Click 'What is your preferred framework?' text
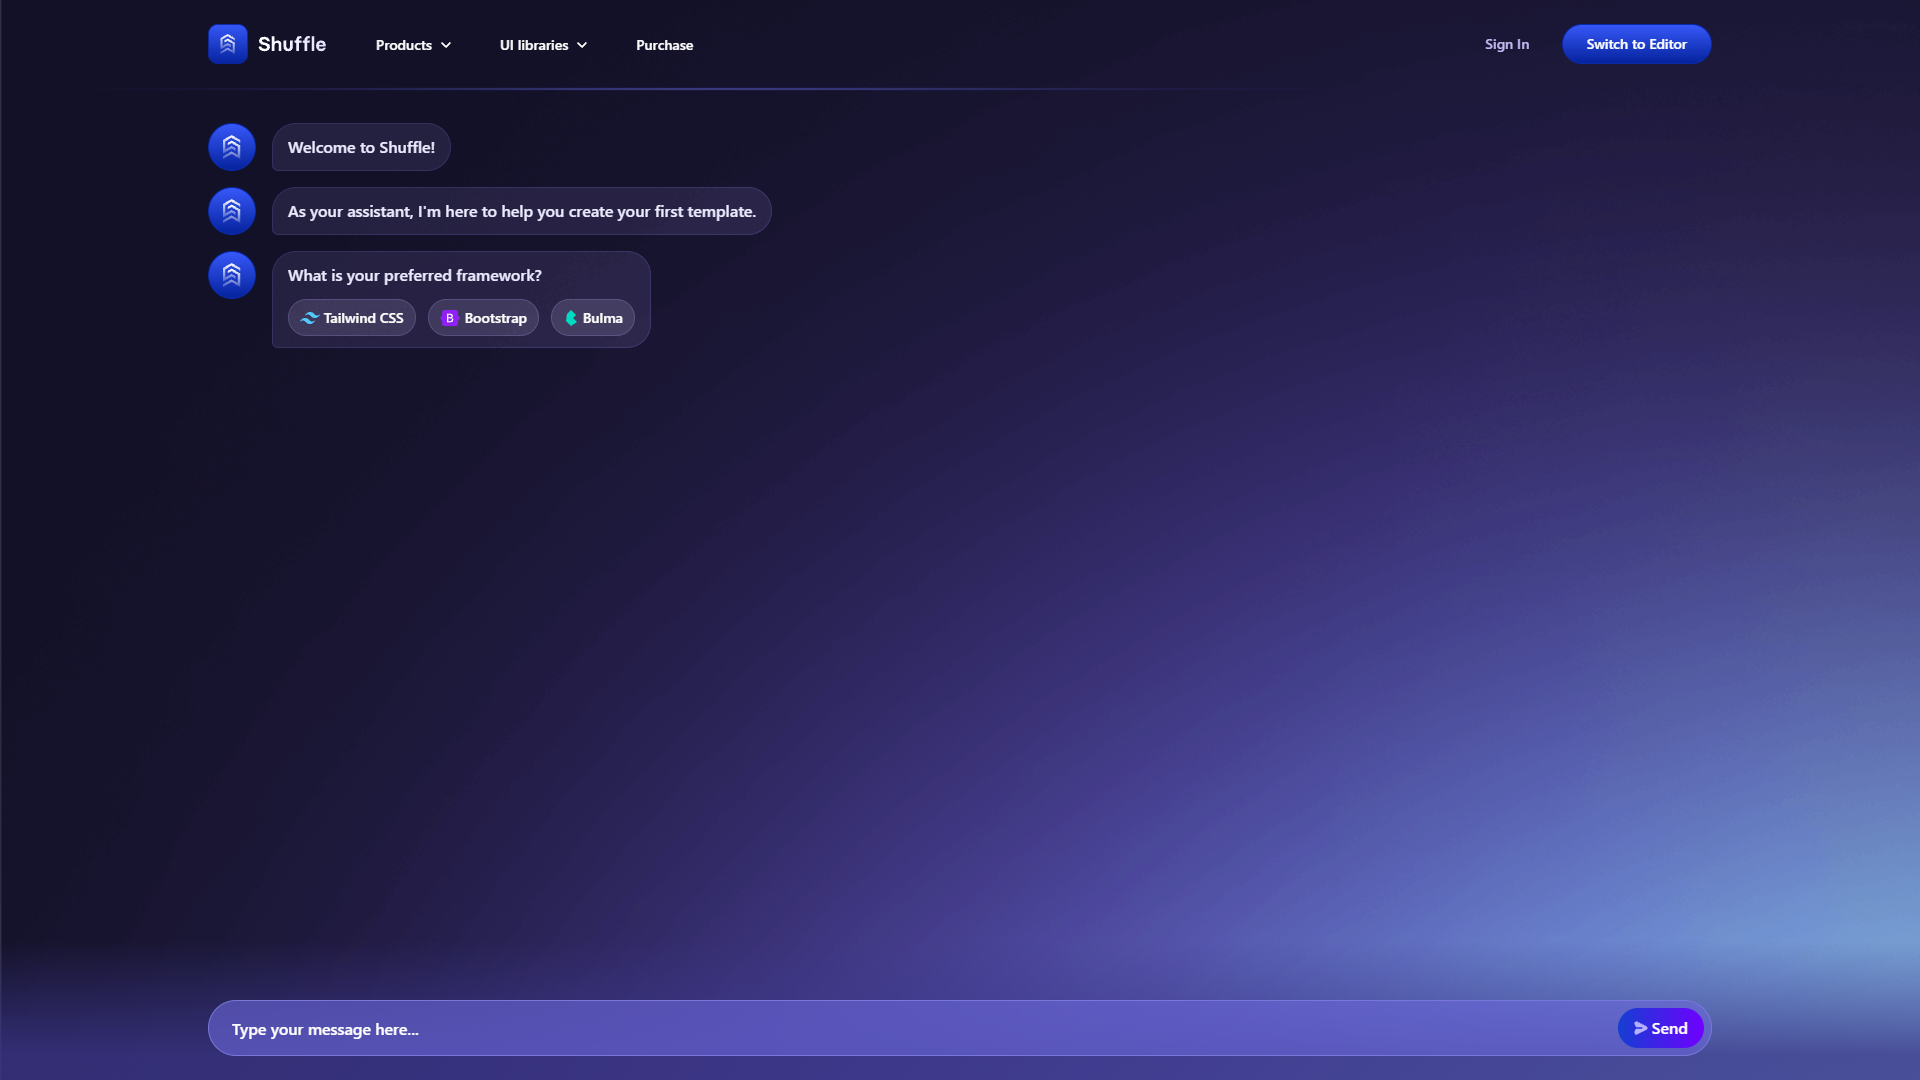This screenshot has height=1080, width=1920. tap(415, 275)
